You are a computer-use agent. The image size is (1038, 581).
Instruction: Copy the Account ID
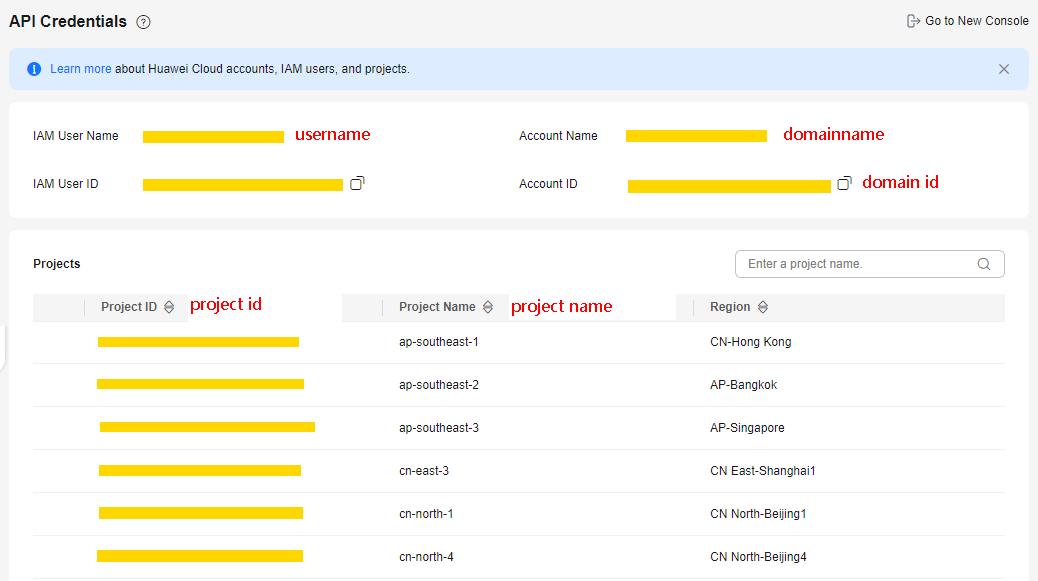[844, 183]
